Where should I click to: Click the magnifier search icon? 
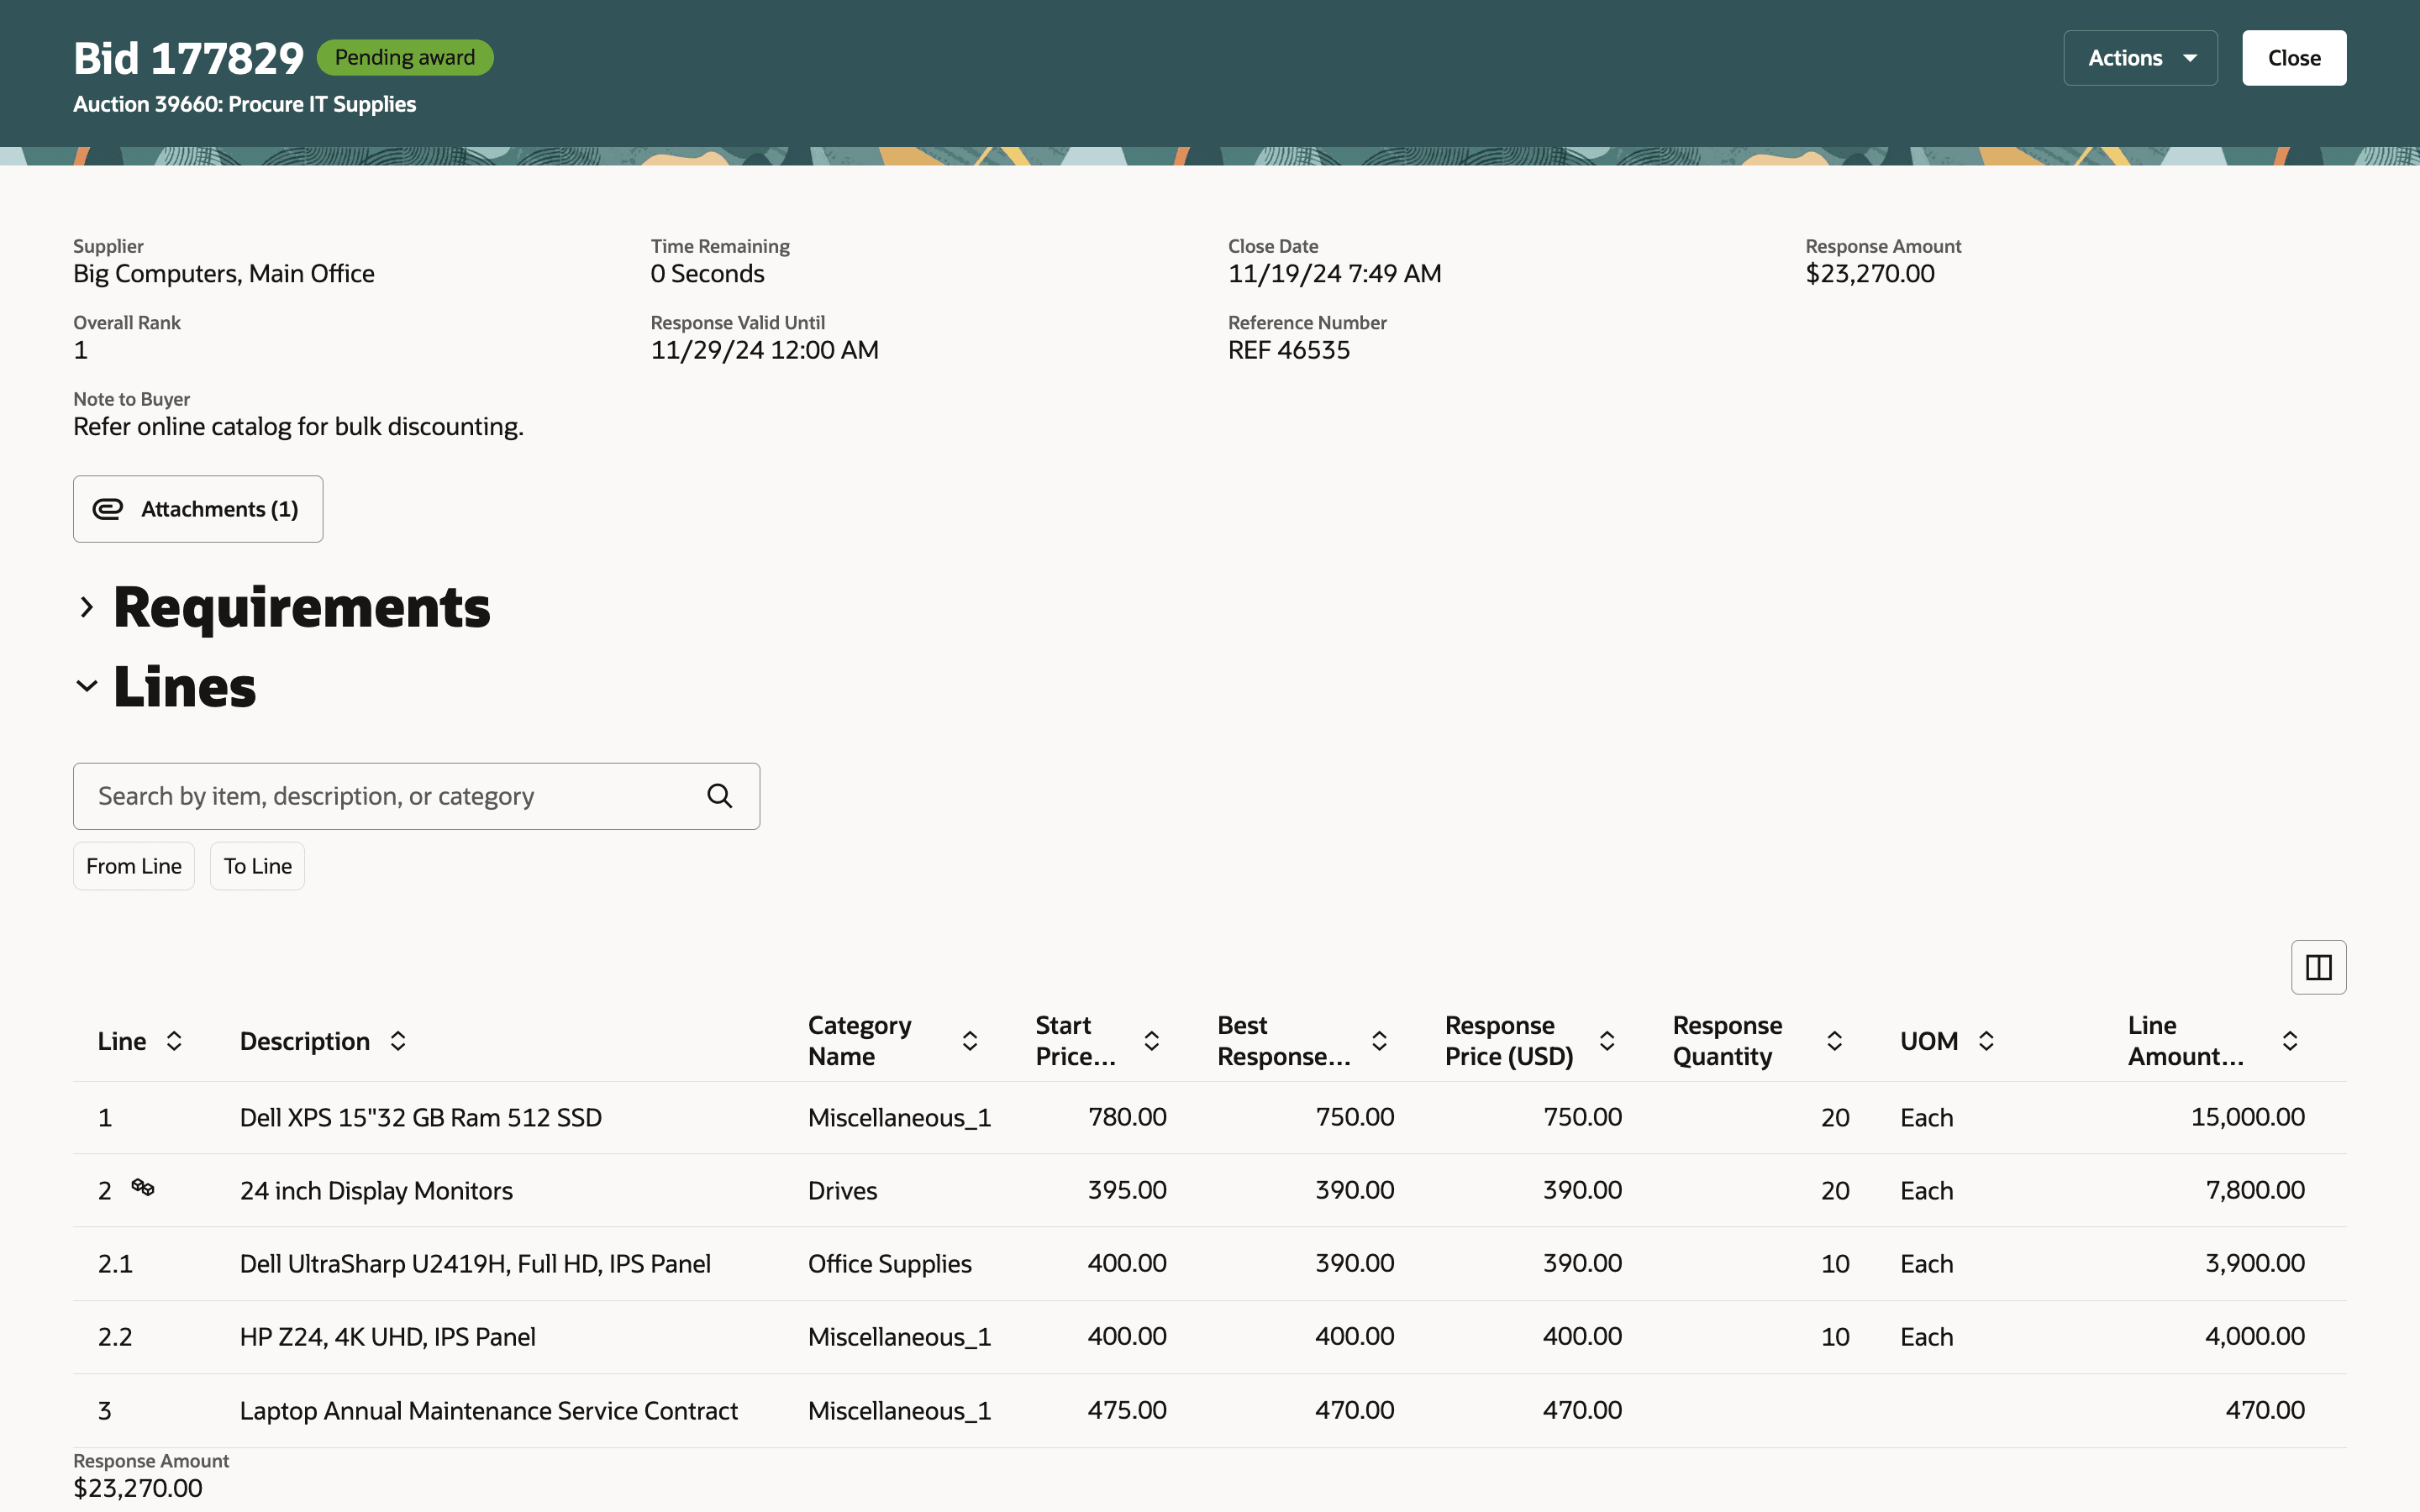point(719,796)
